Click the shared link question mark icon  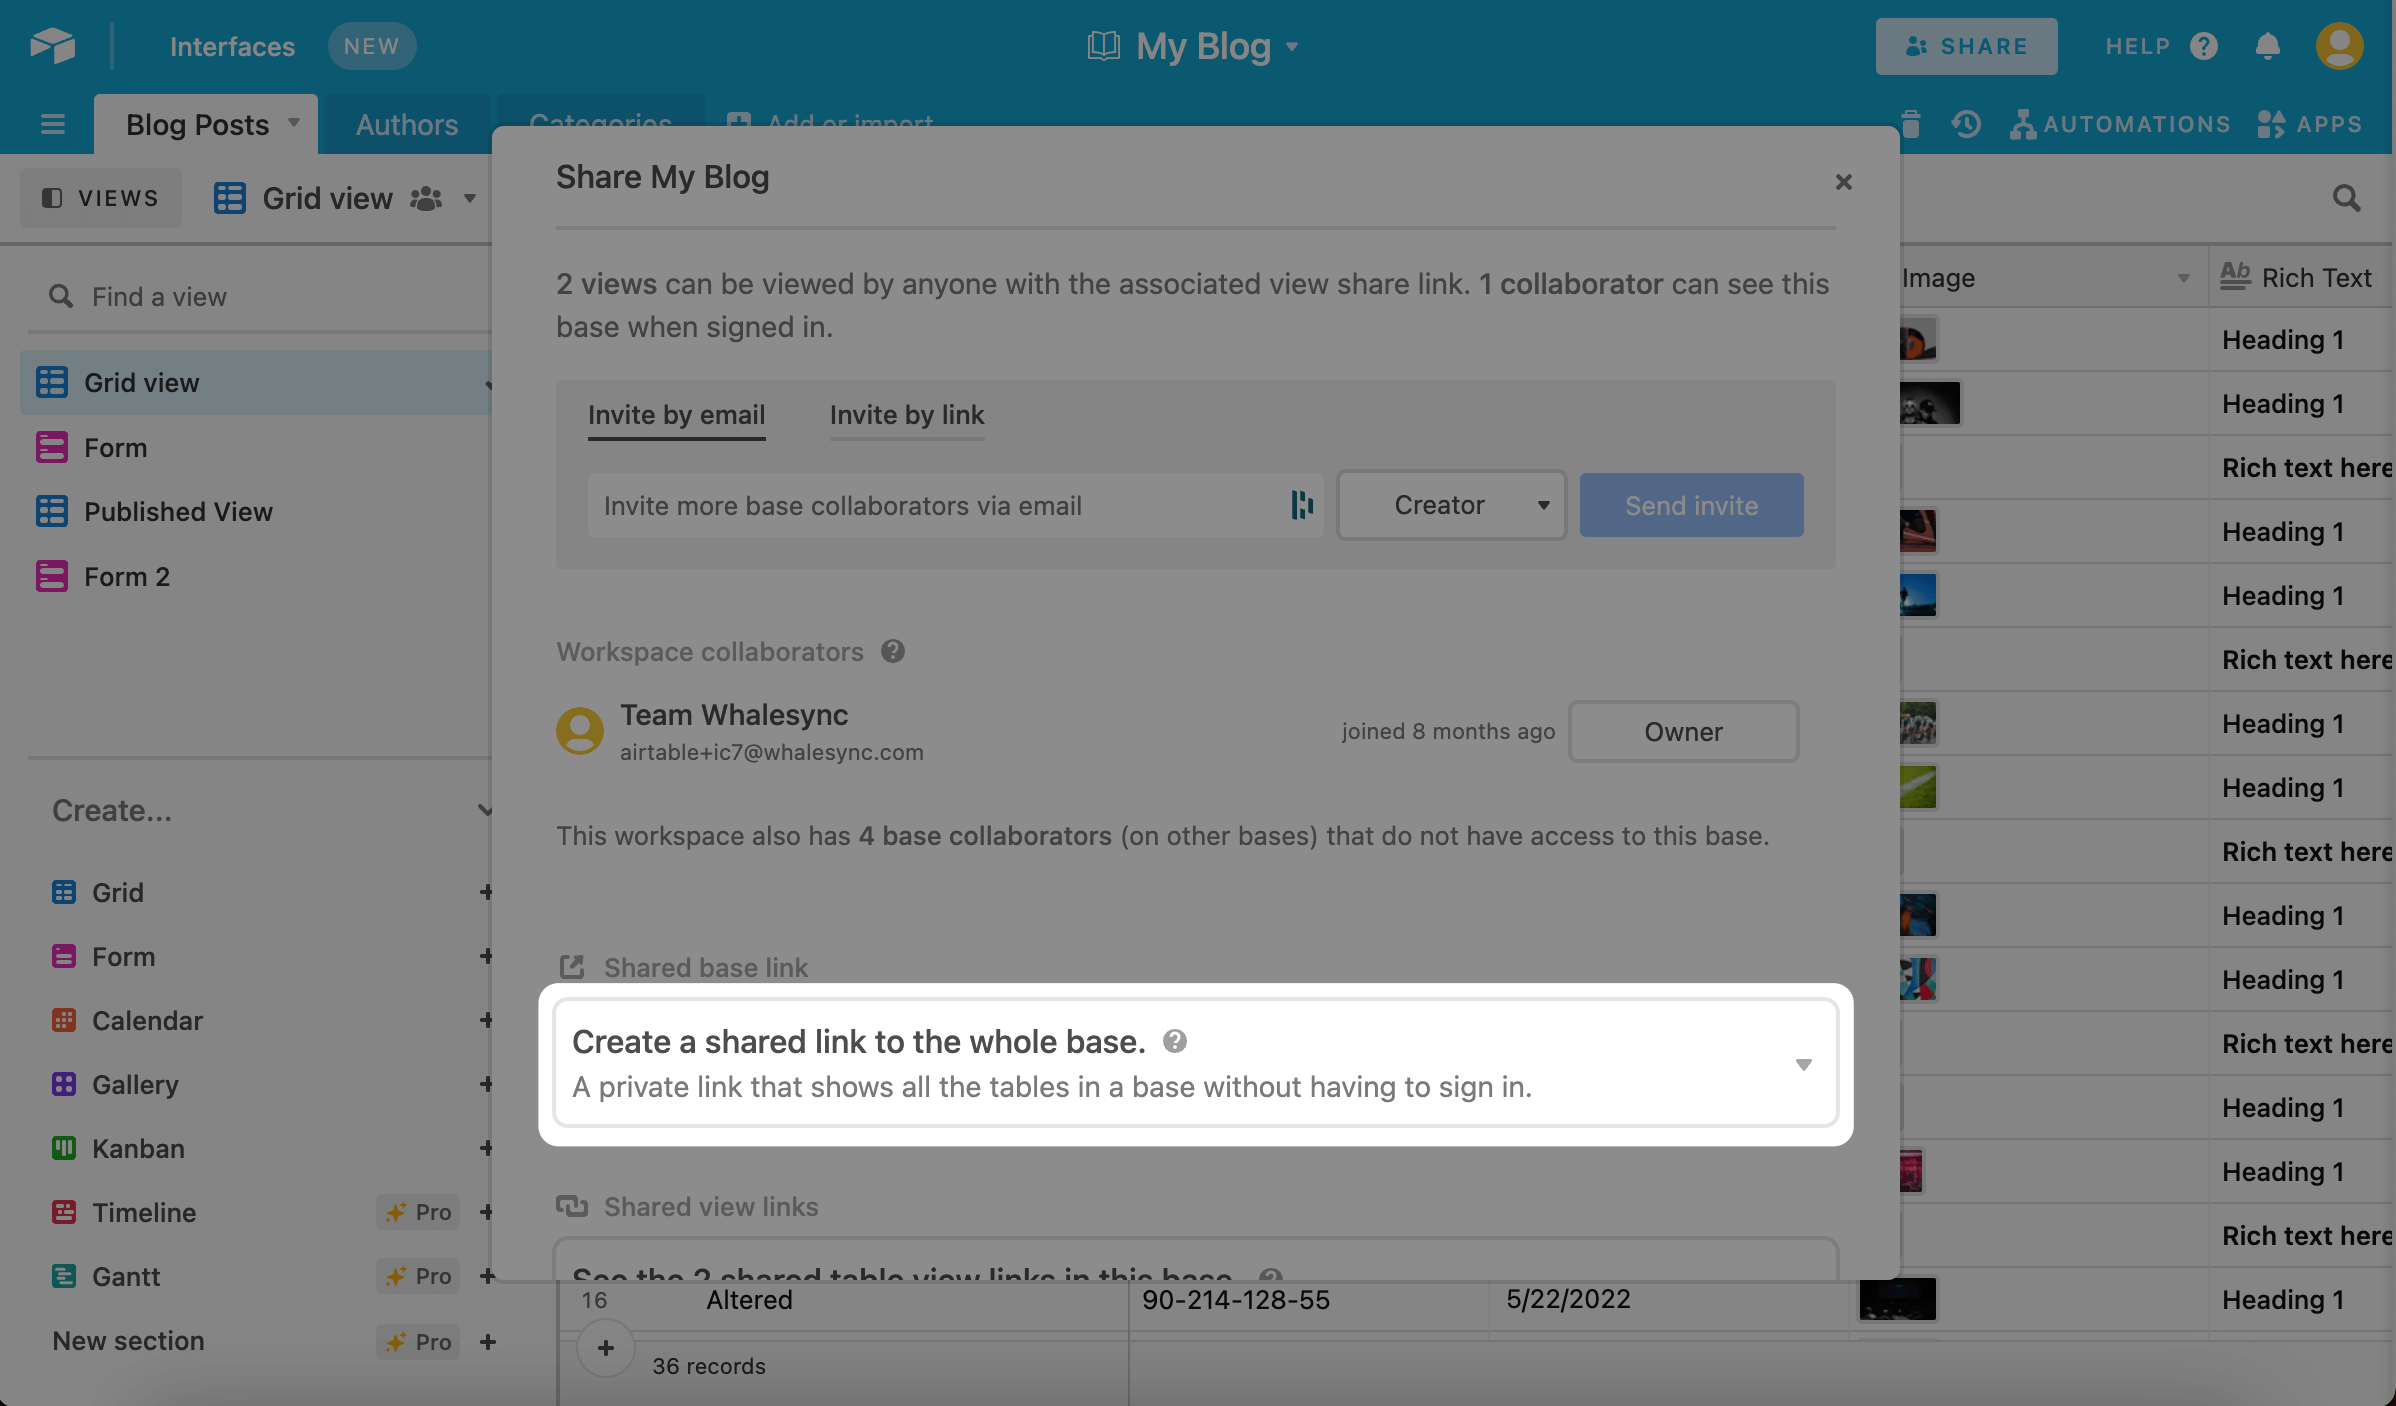(x=1175, y=1041)
